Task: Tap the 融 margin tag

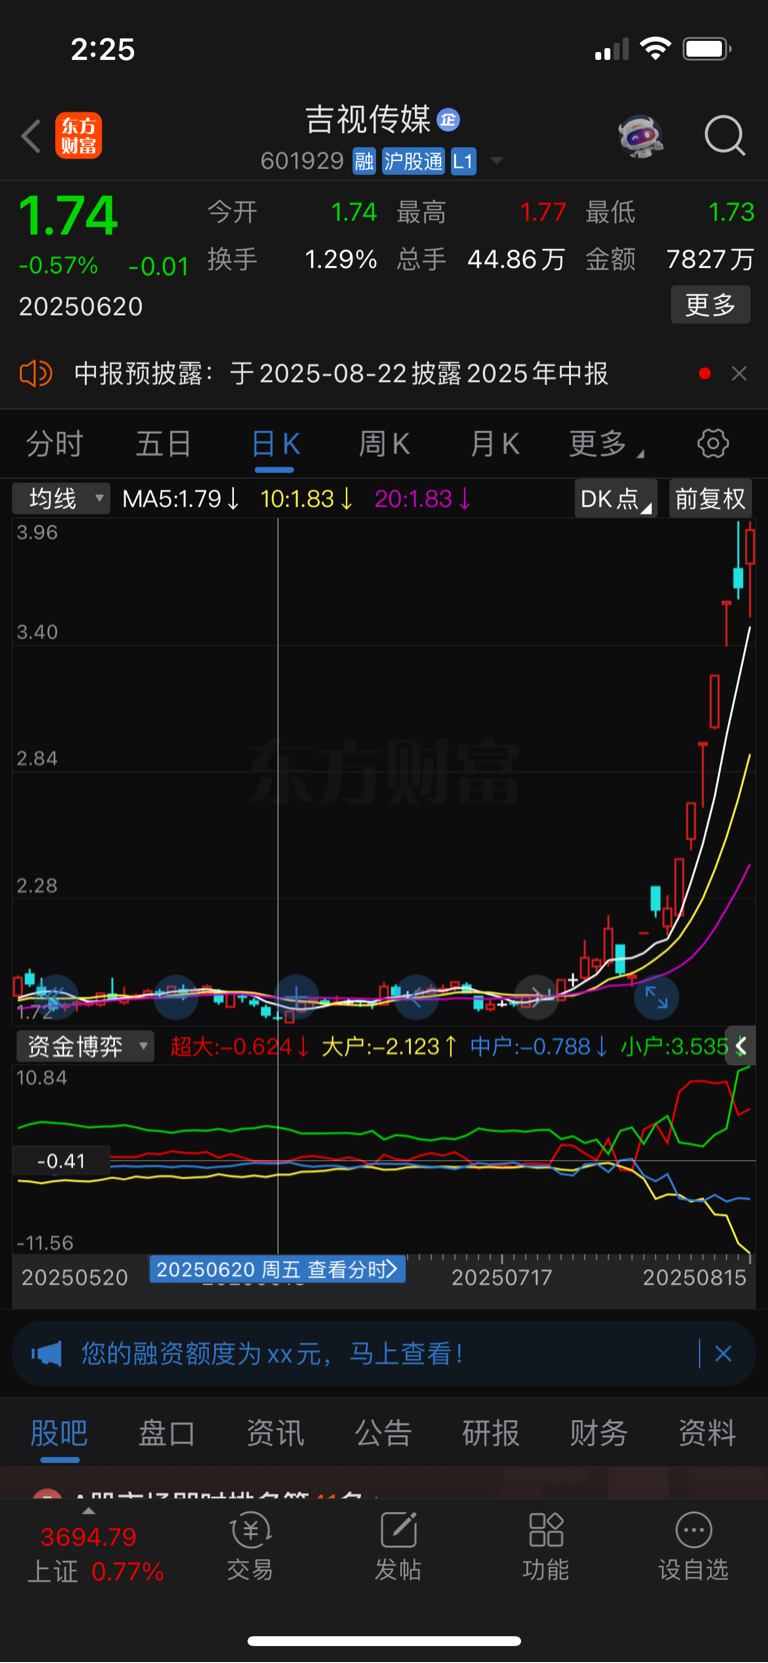Action: click(x=364, y=161)
